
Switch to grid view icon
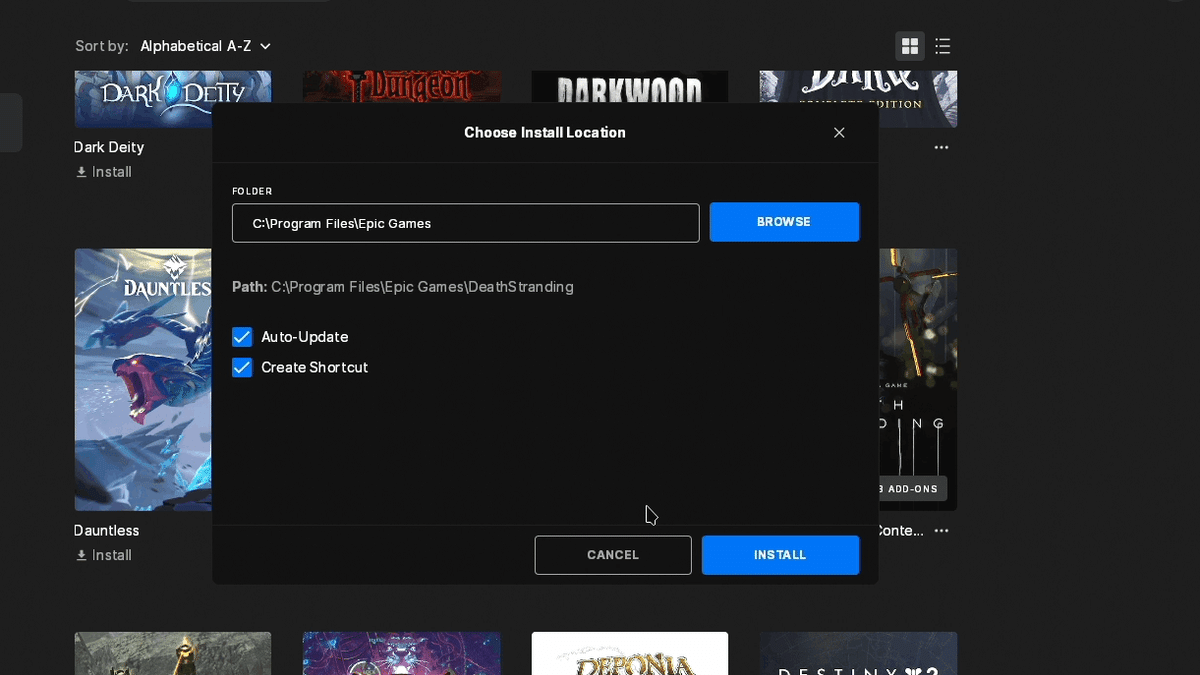point(910,46)
